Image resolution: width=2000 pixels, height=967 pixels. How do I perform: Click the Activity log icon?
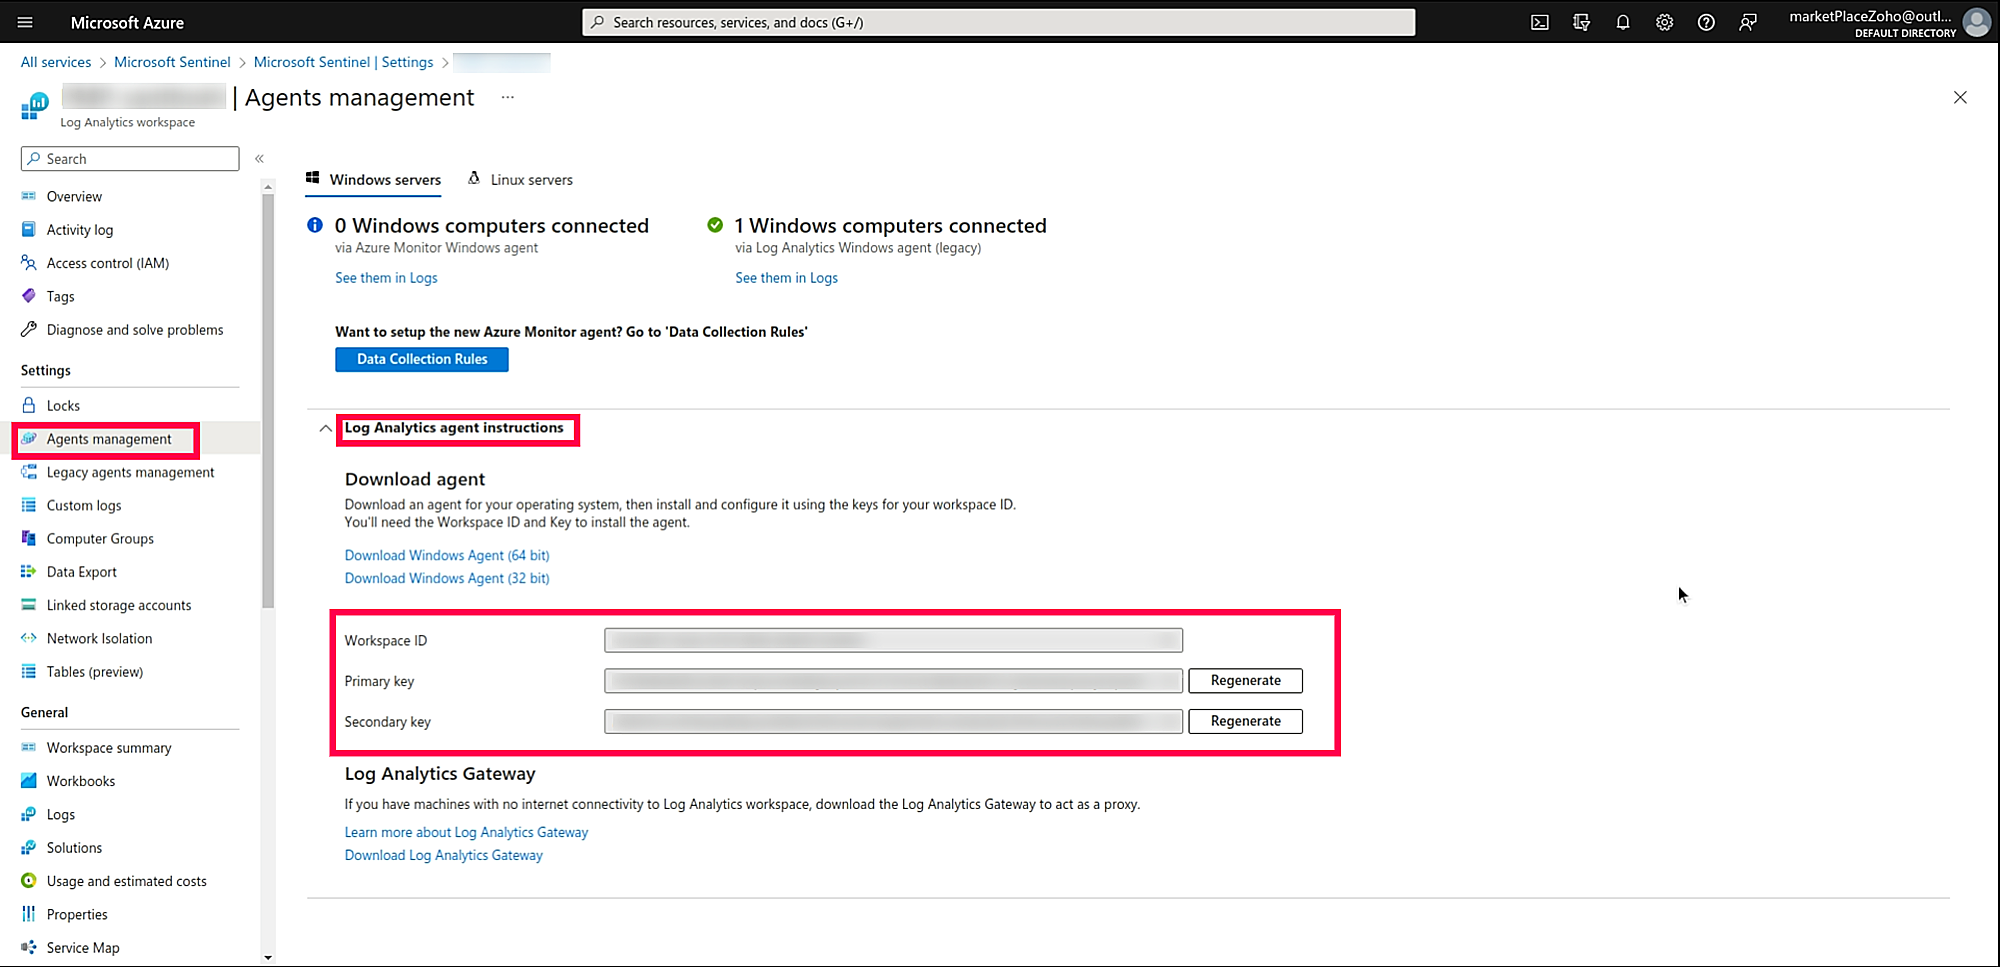(29, 229)
